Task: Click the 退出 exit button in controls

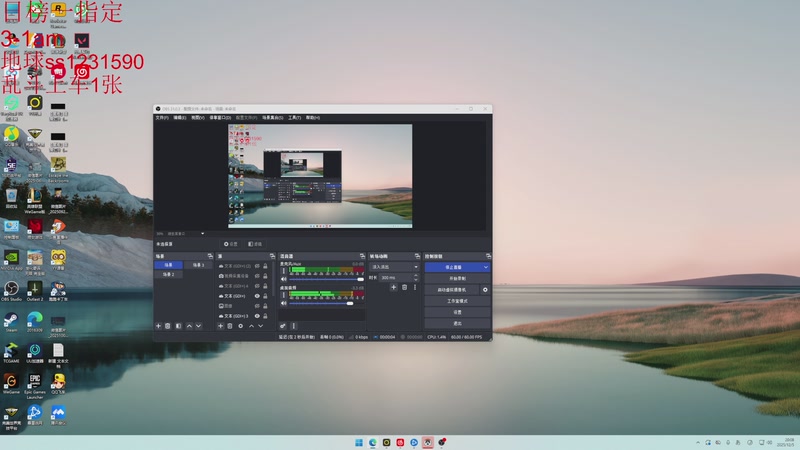Action: (456, 323)
